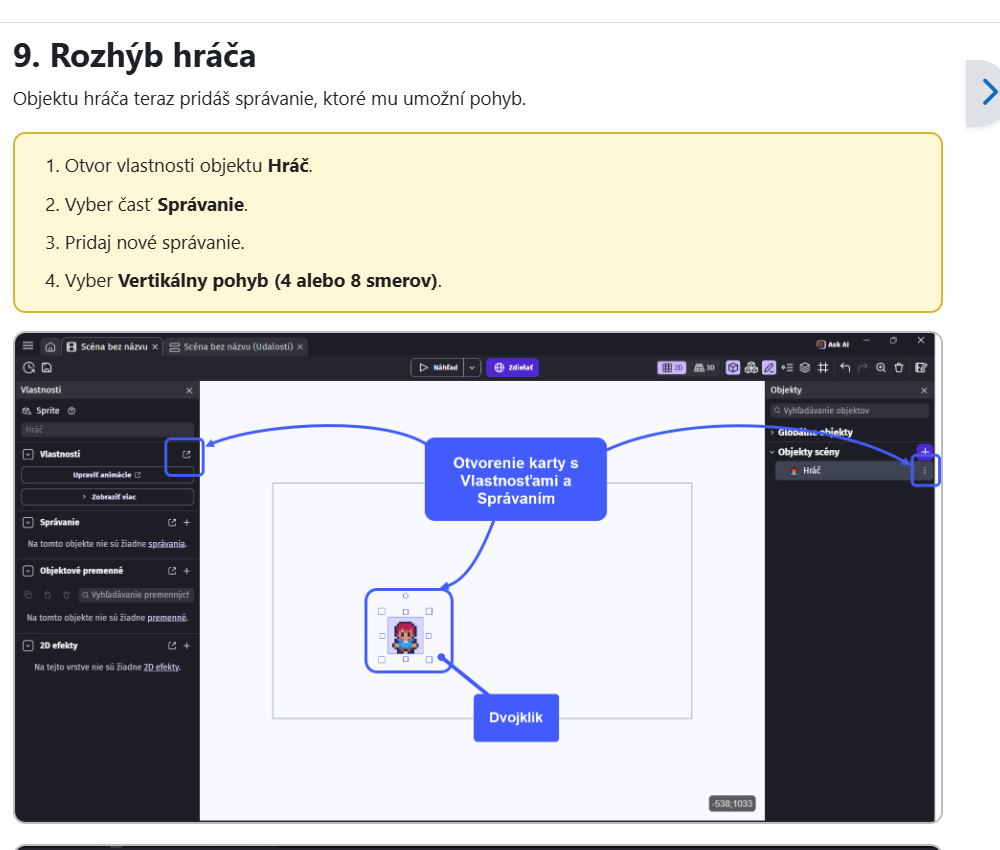Switch to the 3D editor view
Viewport: 1000px width, 850px height.
pyautogui.click(x=704, y=367)
